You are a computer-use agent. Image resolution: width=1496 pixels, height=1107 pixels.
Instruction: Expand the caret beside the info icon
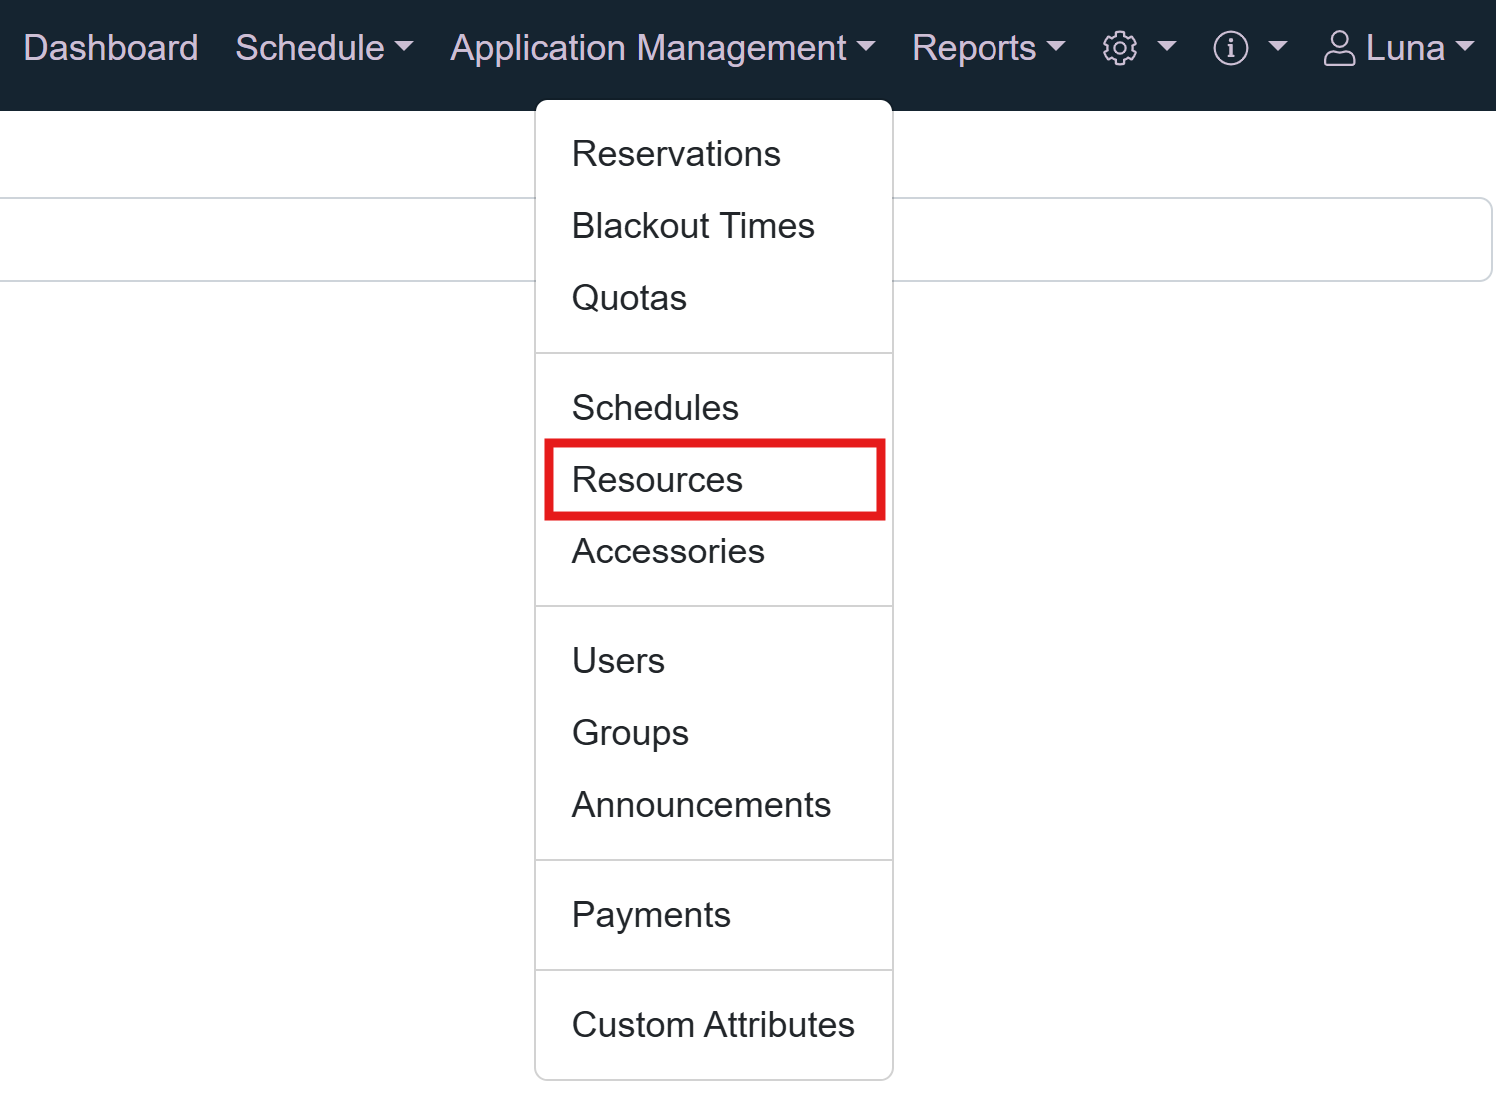(1277, 47)
